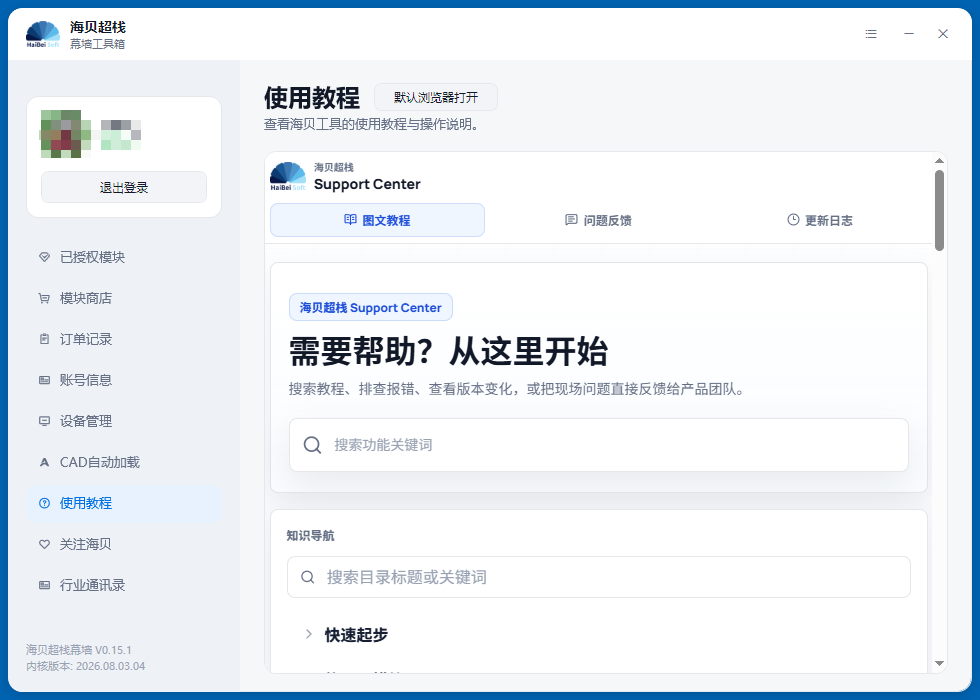980x700 pixels.
Task: Close the application window
Action: [x=943, y=34]
